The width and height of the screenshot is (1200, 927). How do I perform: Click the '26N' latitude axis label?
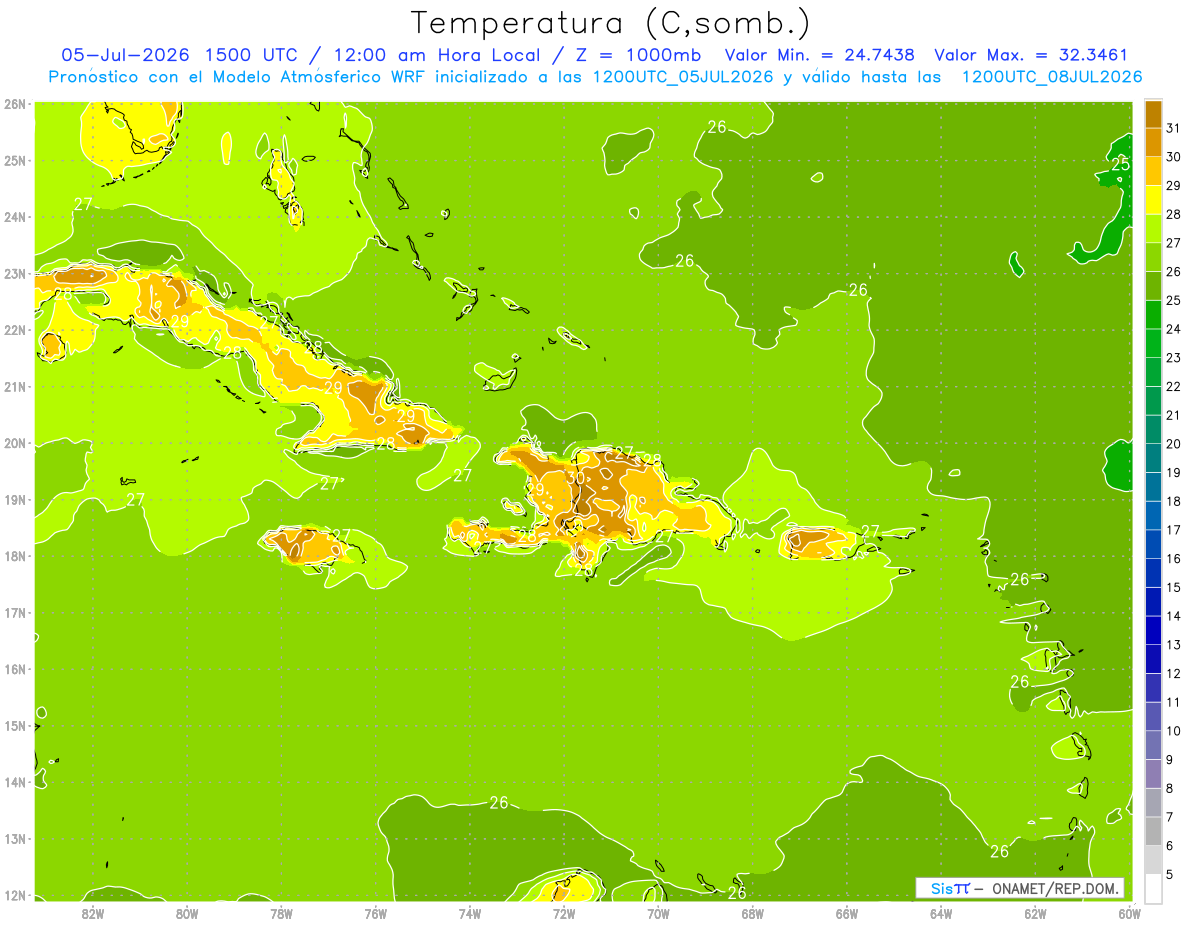pos(15,103)
